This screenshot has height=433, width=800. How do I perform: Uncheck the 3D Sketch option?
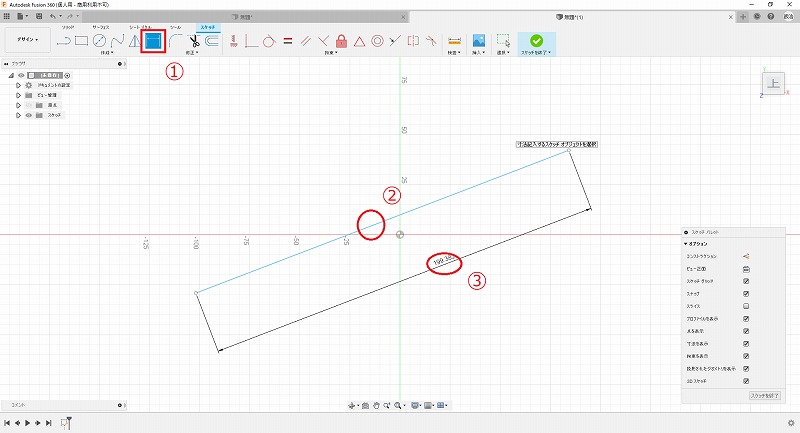click(x=746, y=381)
